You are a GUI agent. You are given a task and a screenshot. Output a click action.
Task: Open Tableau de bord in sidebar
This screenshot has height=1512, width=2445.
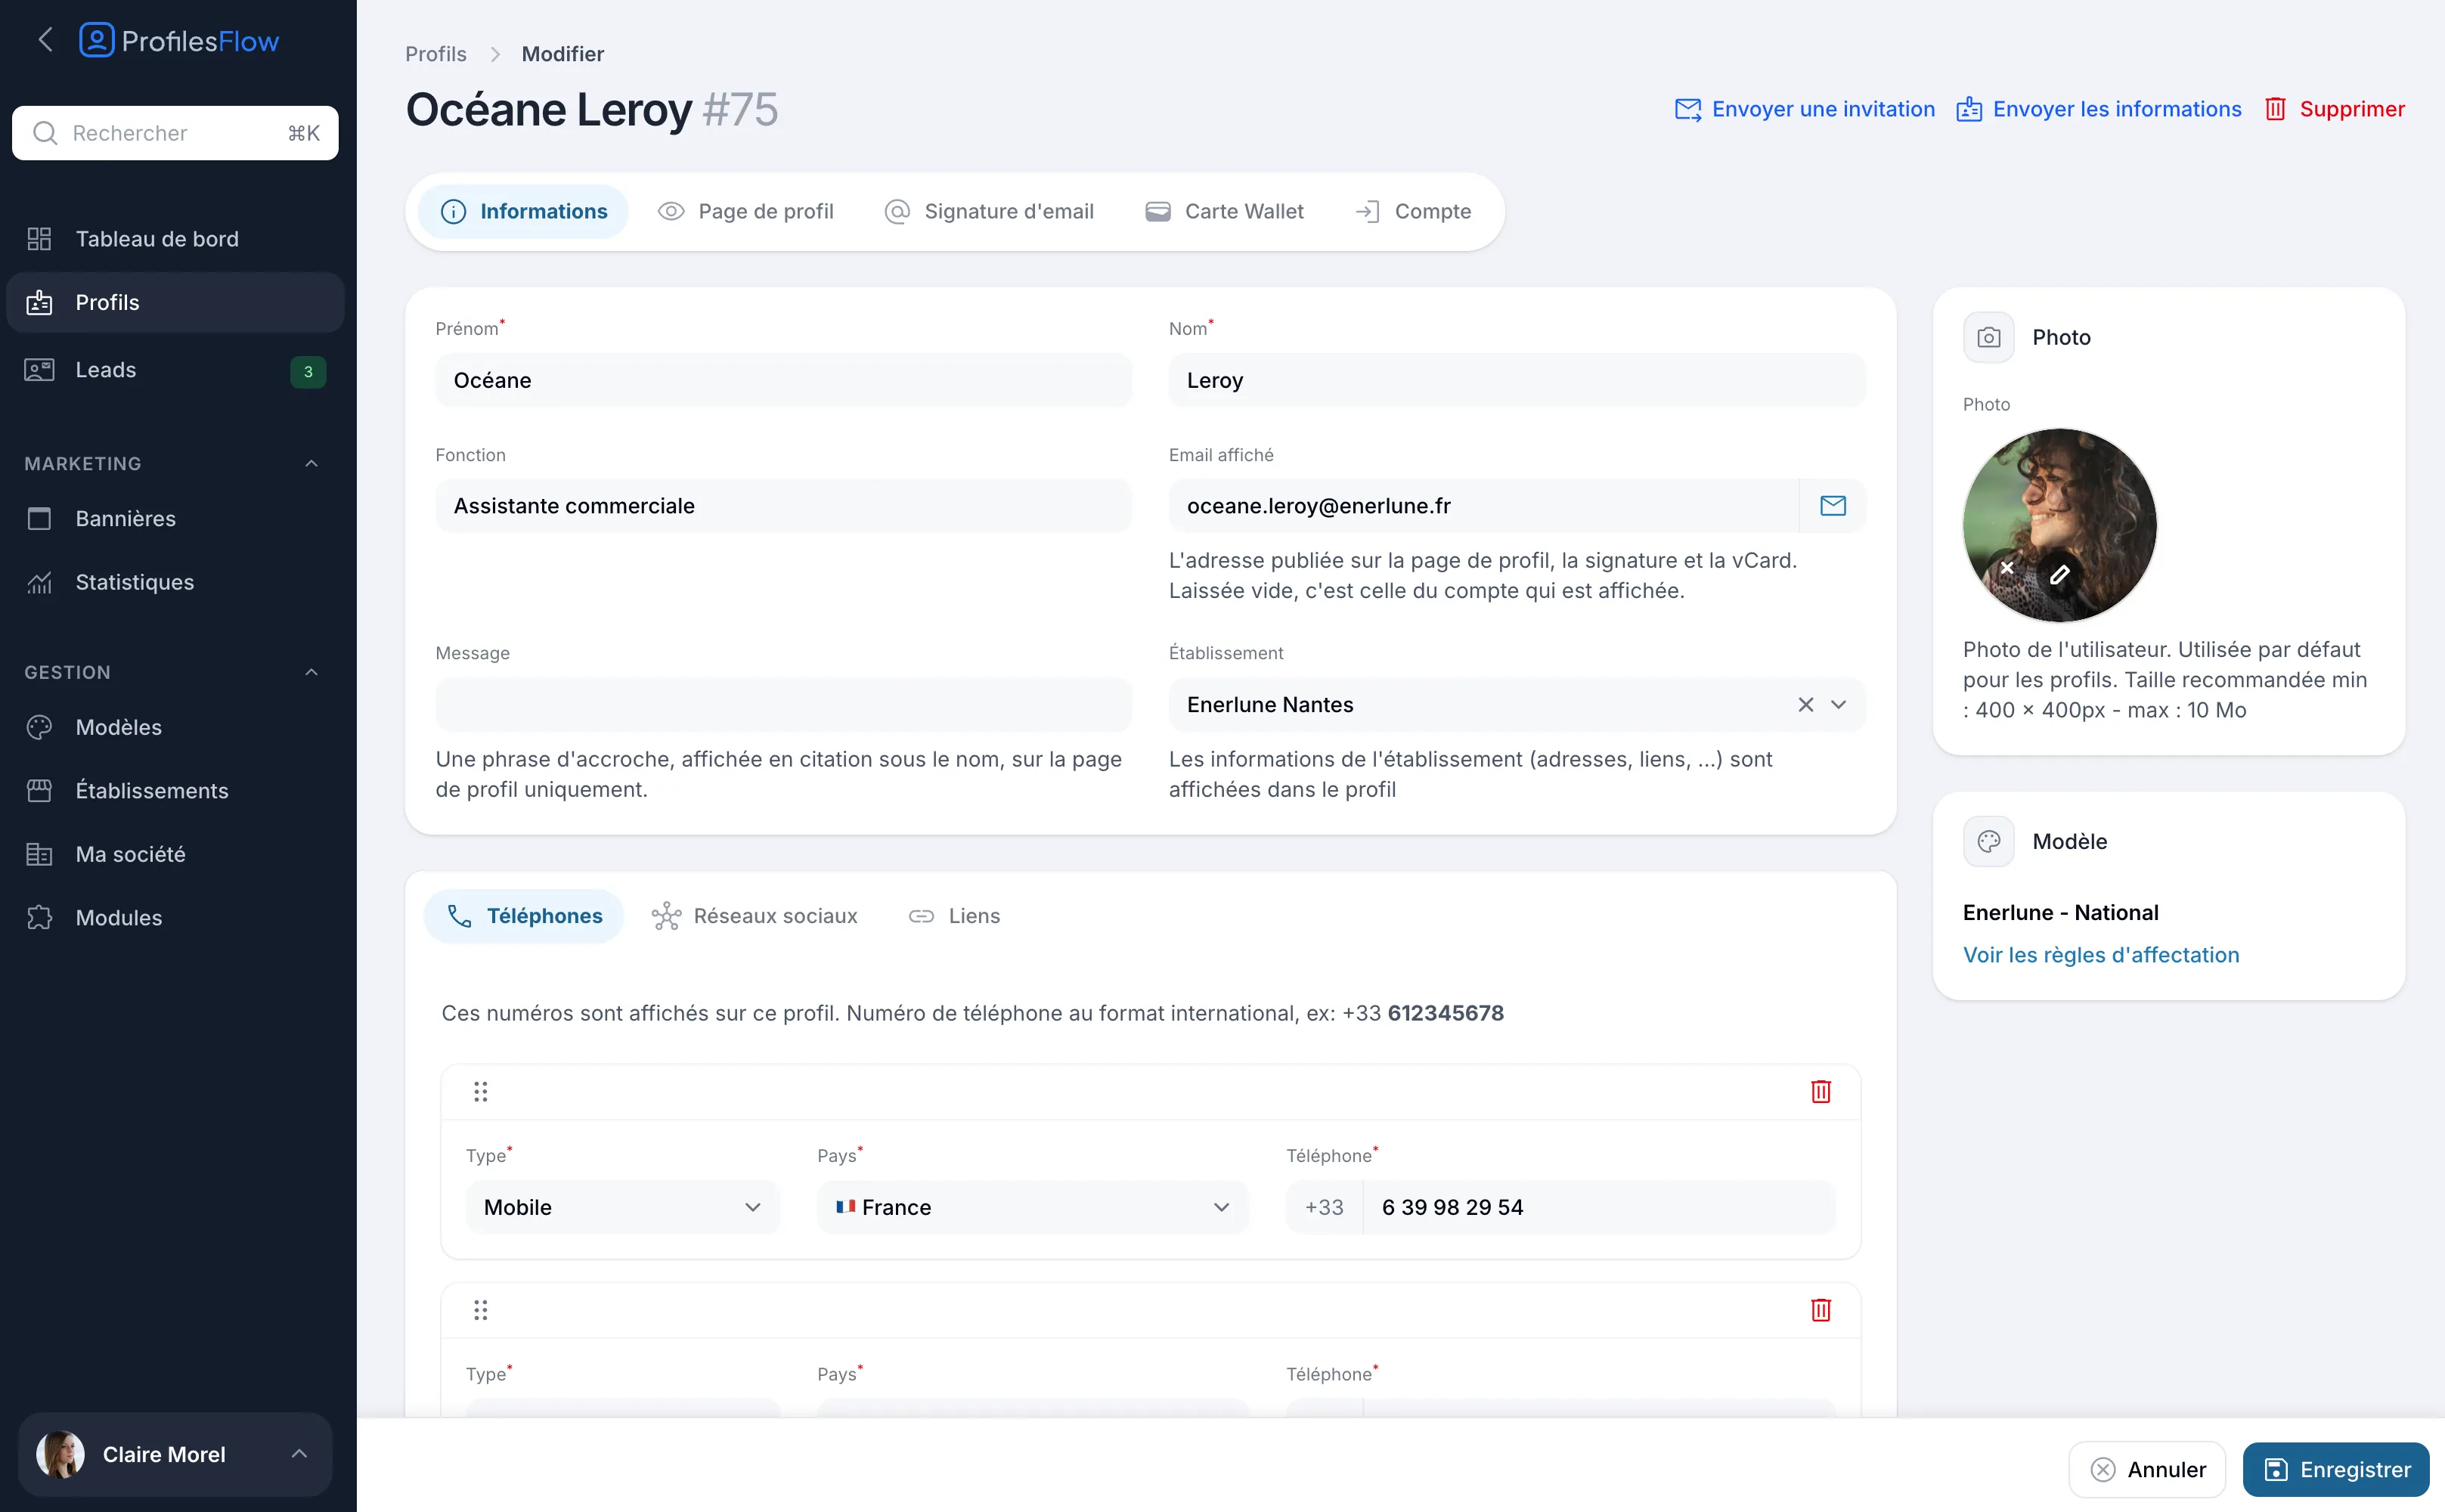click(175, 238)
